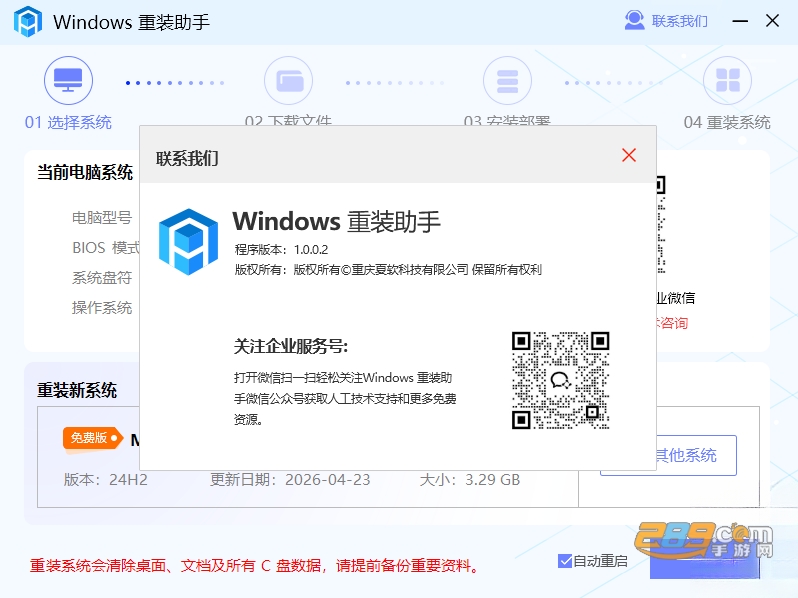
Task: Select step 01 选择系统 monitor icon
Action: pos(68,80)
